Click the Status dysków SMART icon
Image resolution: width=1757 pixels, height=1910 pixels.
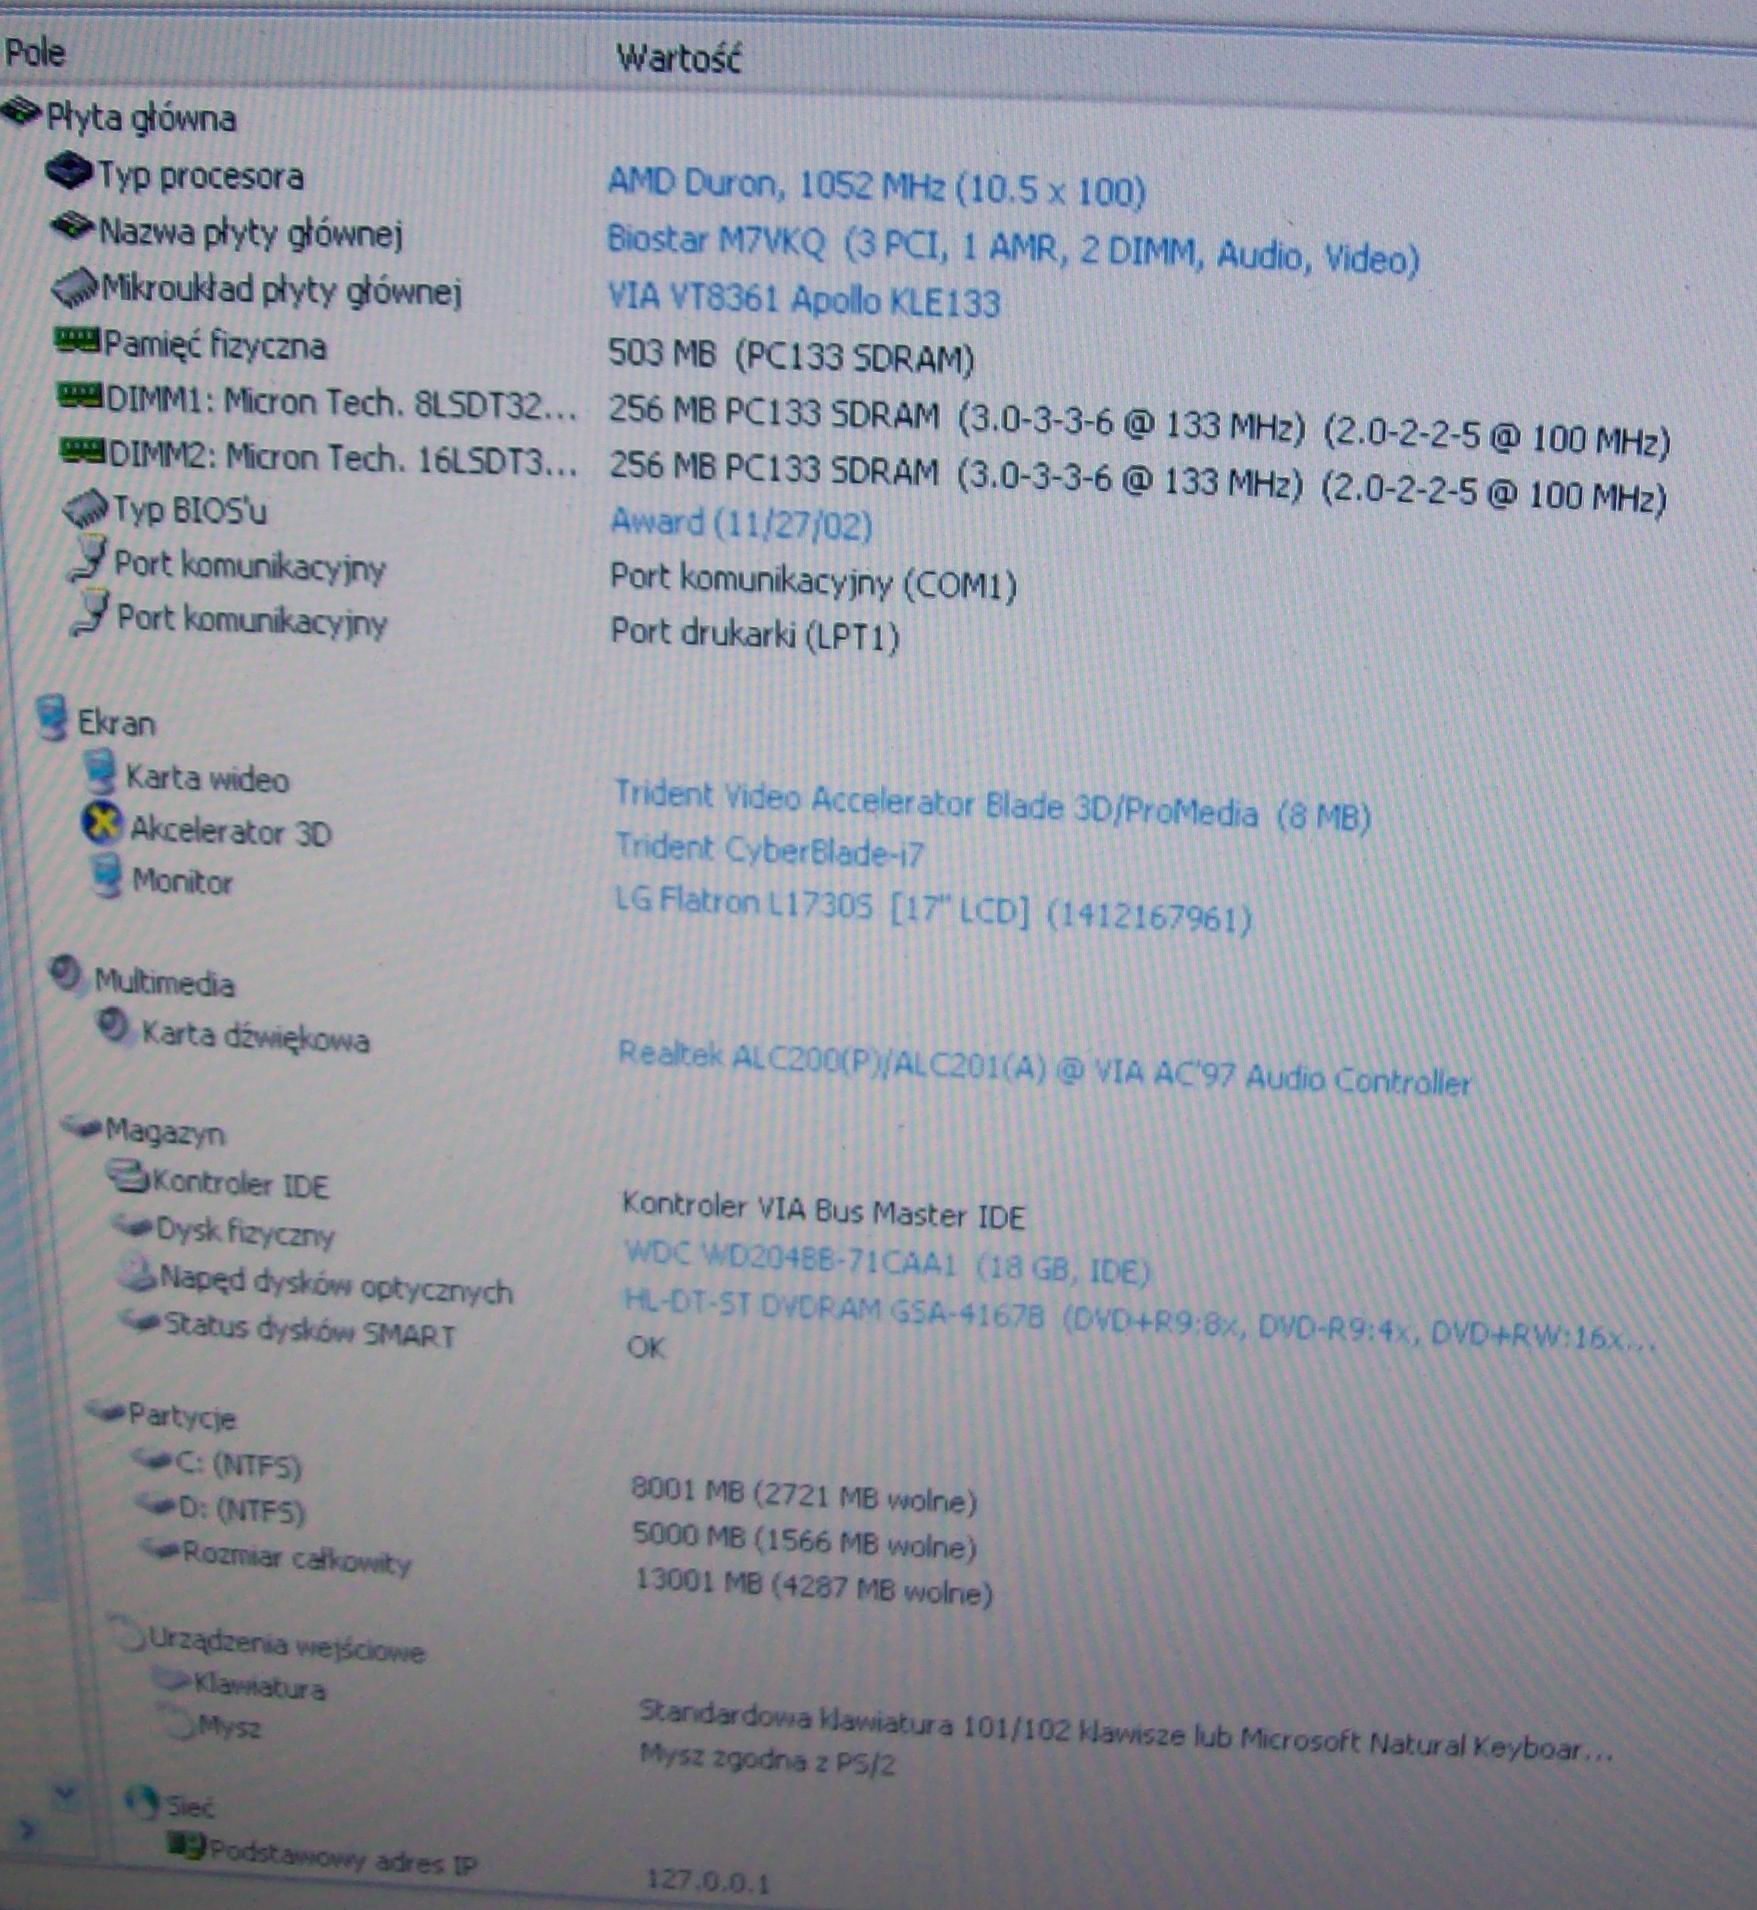141,1323
